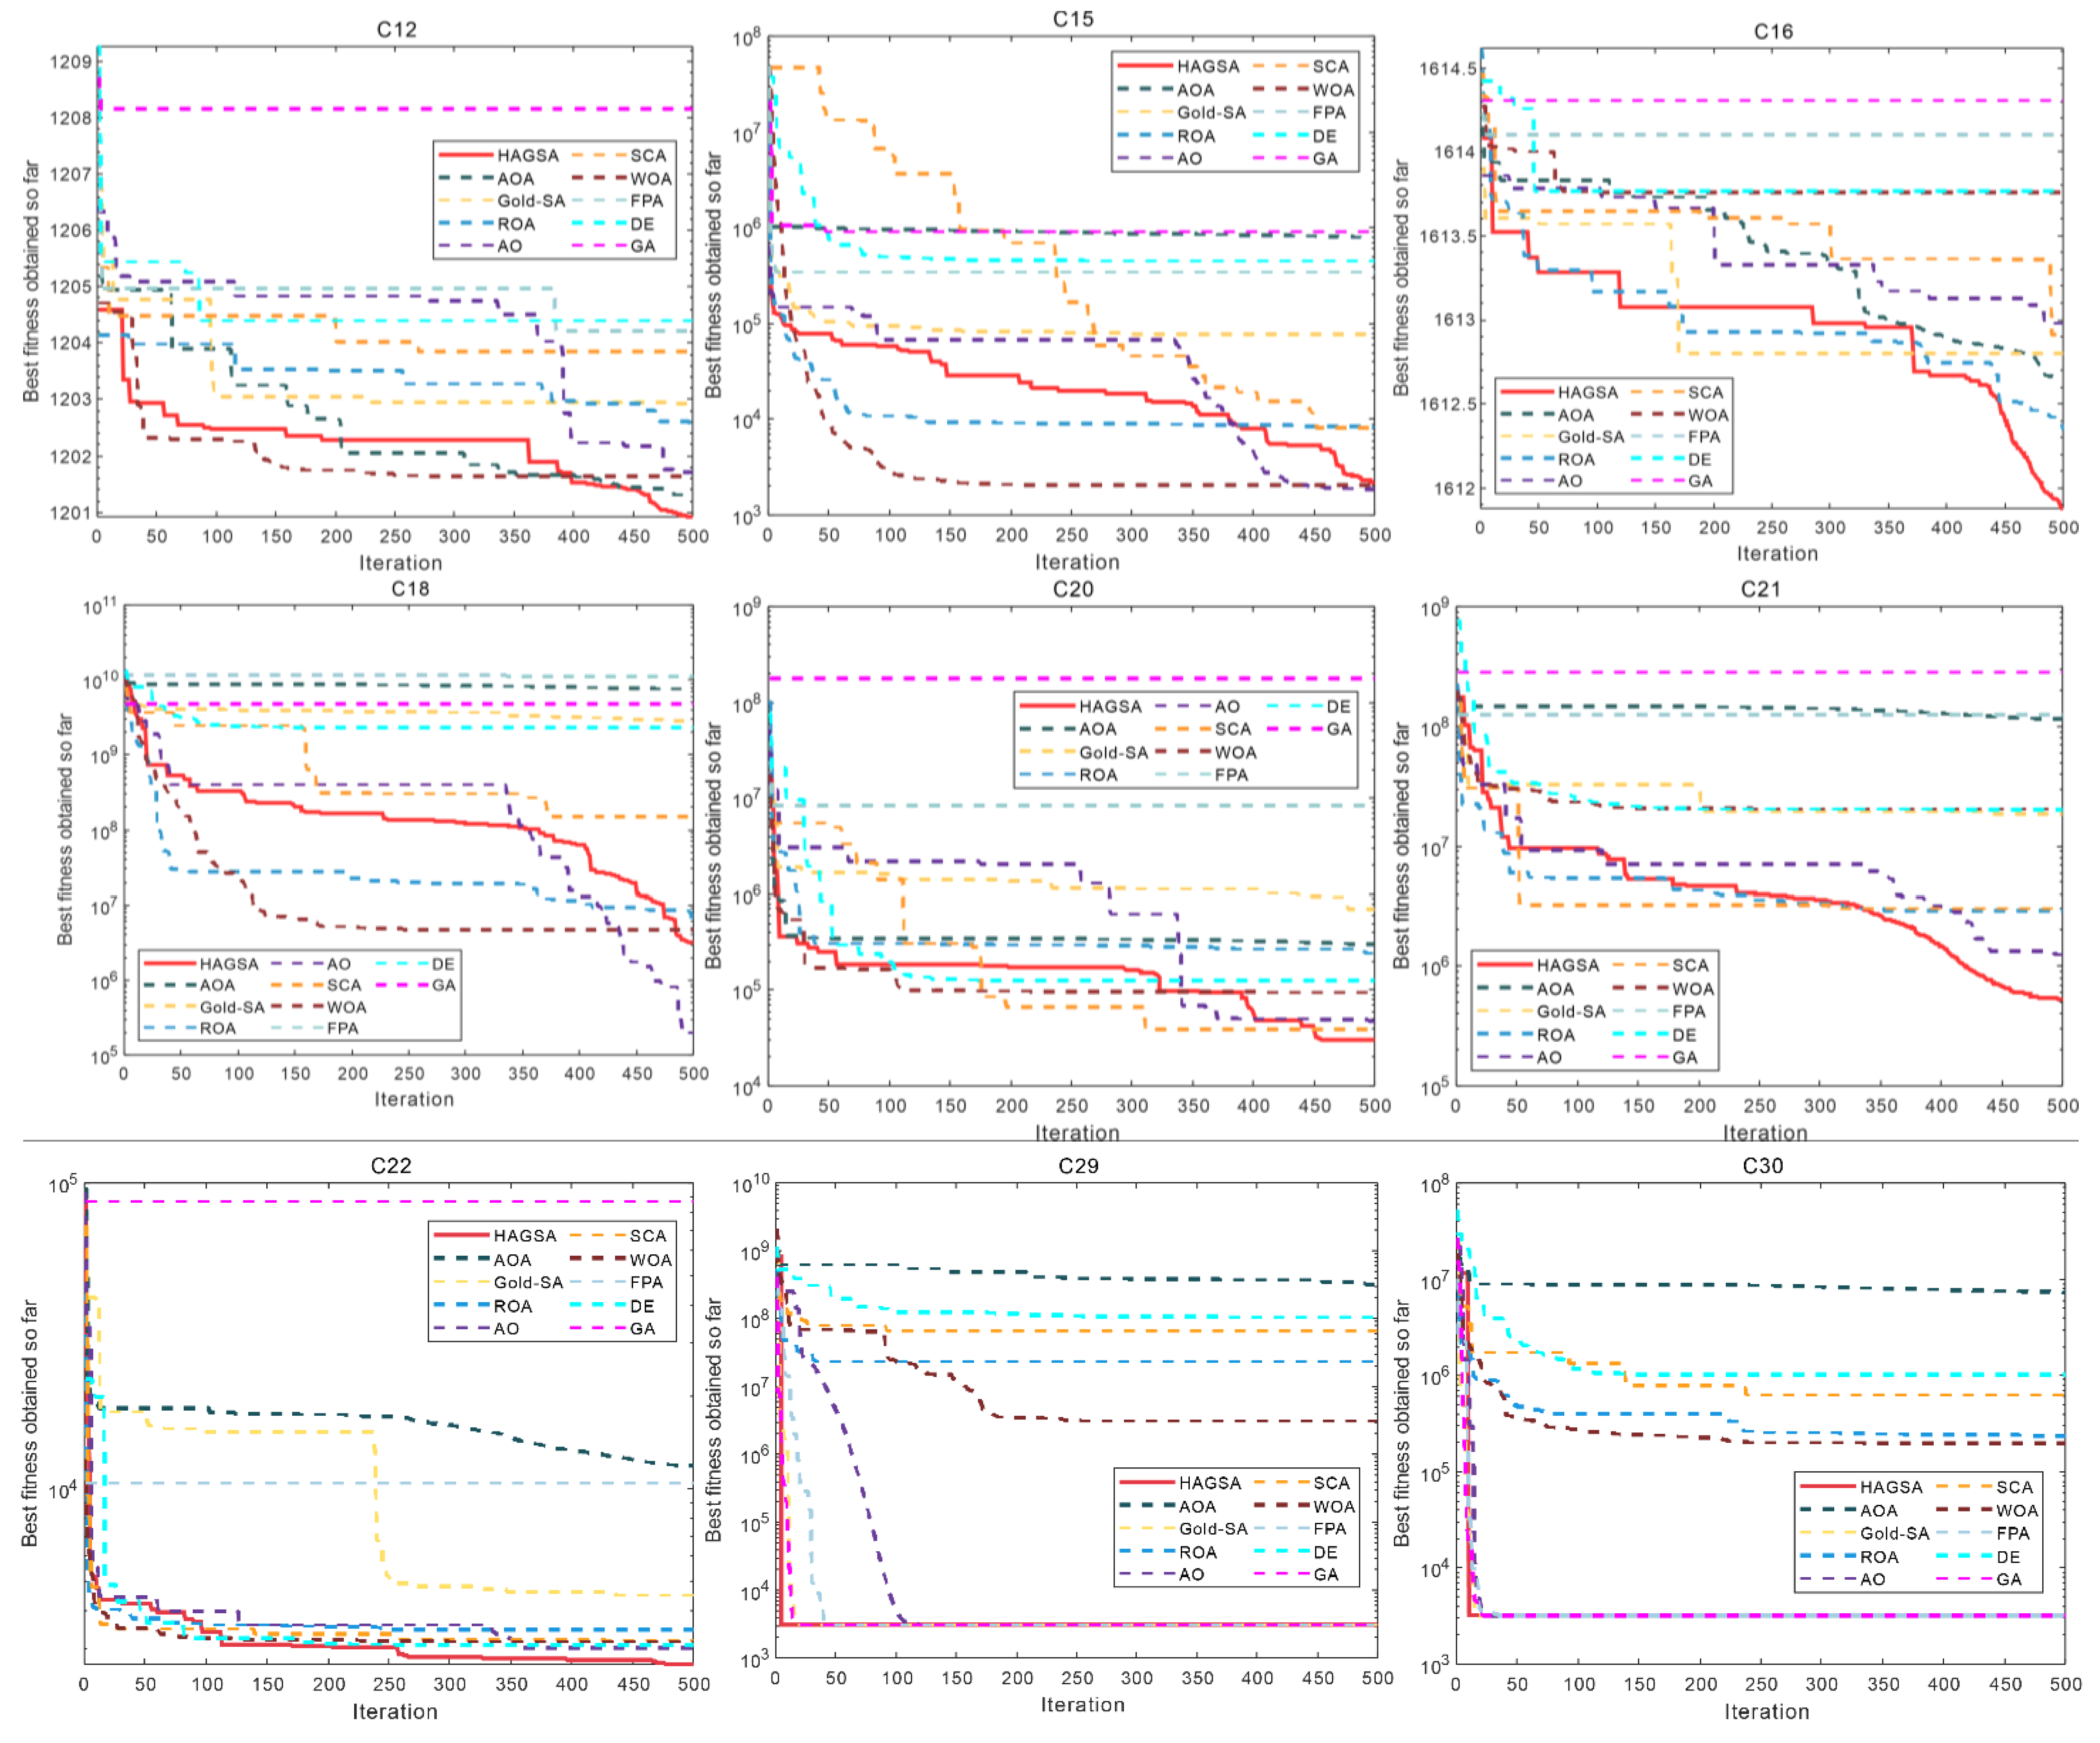Click the C18 chart title
Viewport: 2100px width, 1743px height.
tap(410, 588)
